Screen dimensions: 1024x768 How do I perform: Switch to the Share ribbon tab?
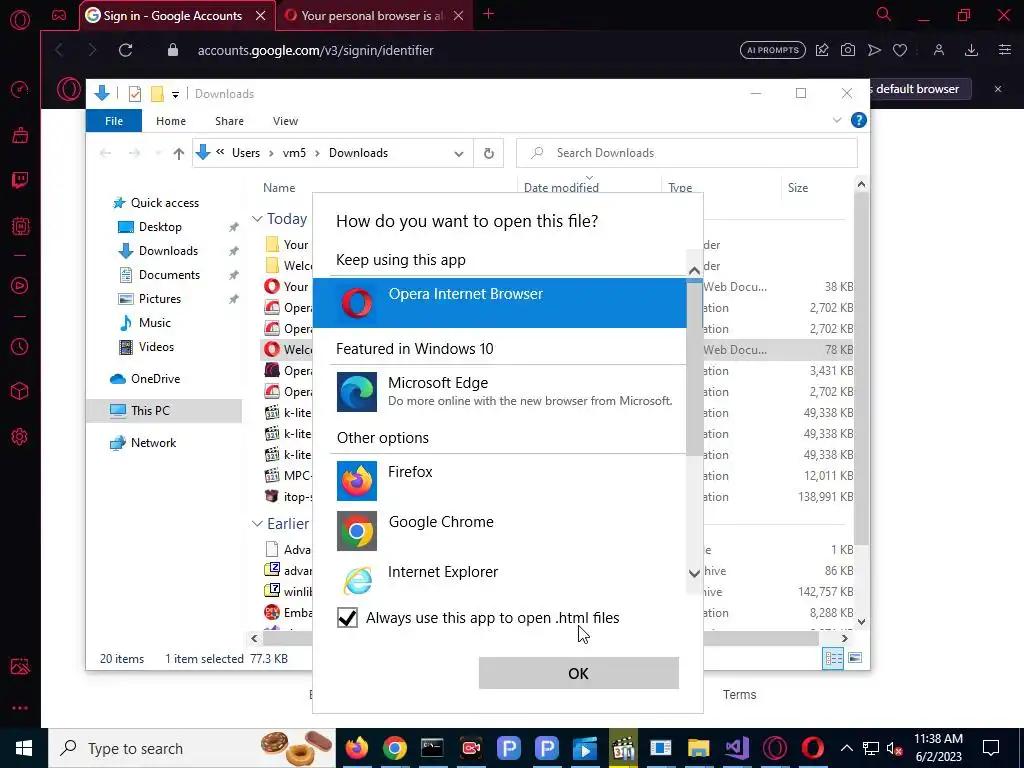click(229, 121)
